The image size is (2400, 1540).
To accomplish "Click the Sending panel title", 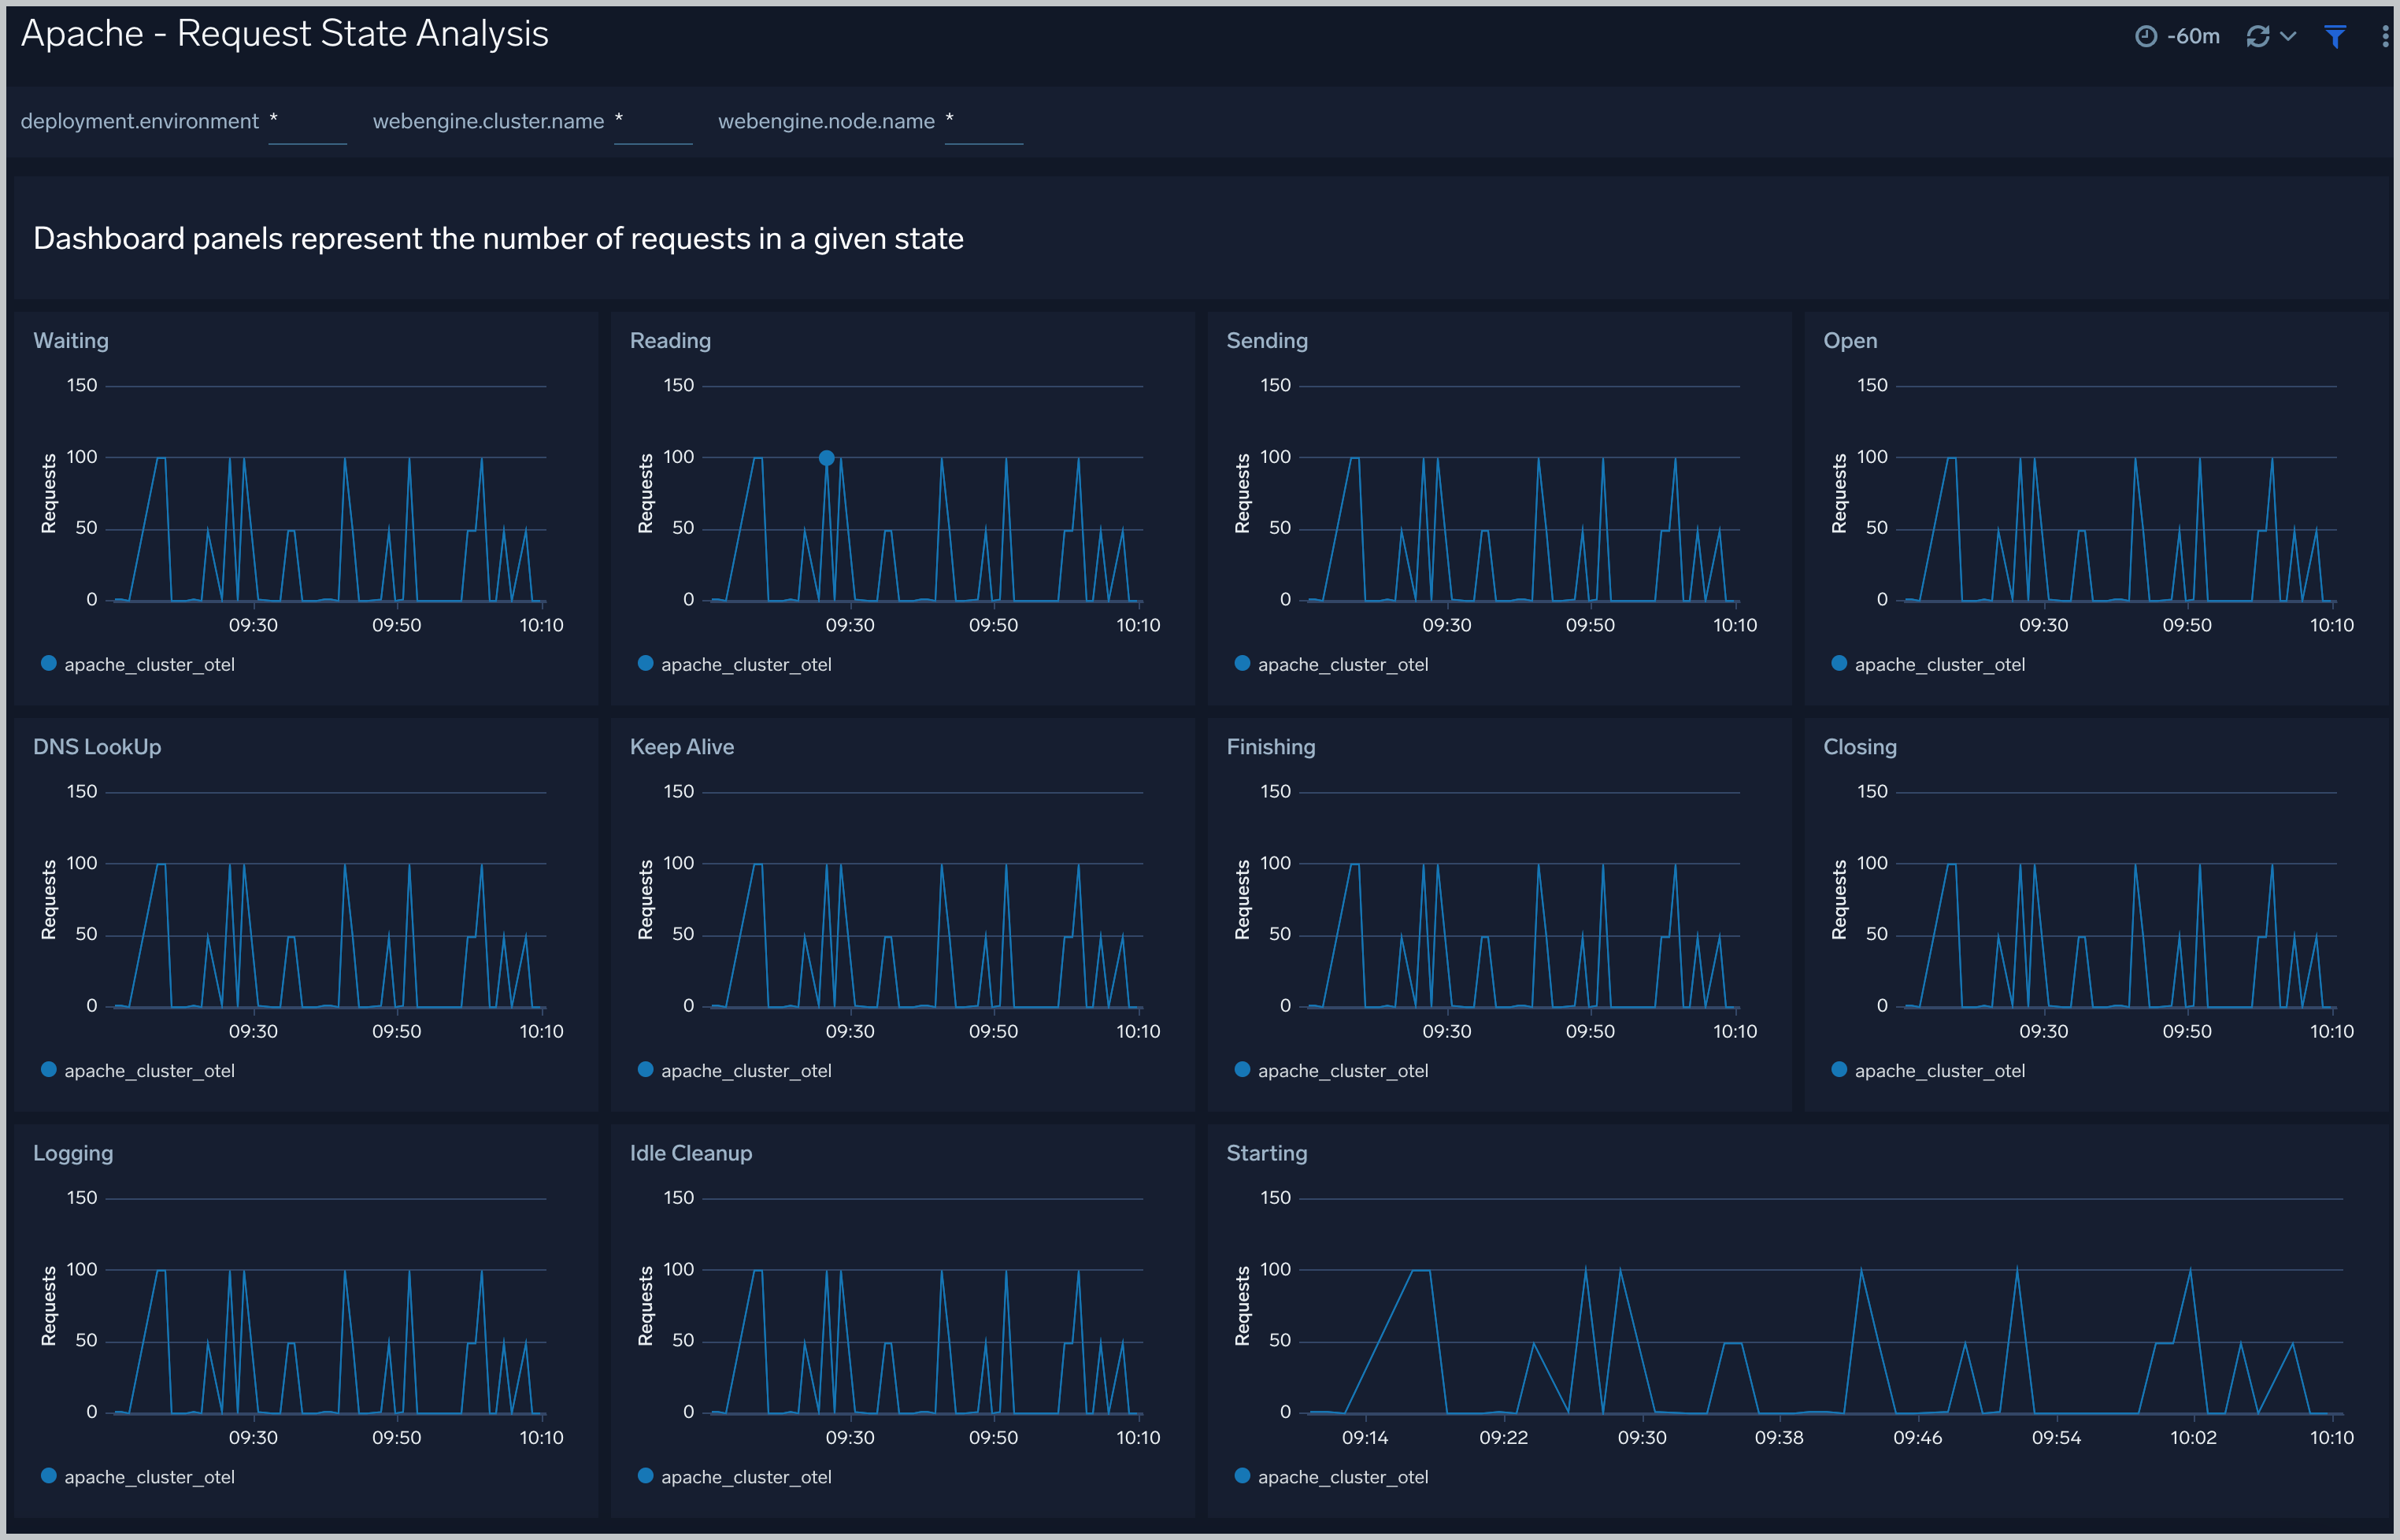I will [x=1267, y=340].
